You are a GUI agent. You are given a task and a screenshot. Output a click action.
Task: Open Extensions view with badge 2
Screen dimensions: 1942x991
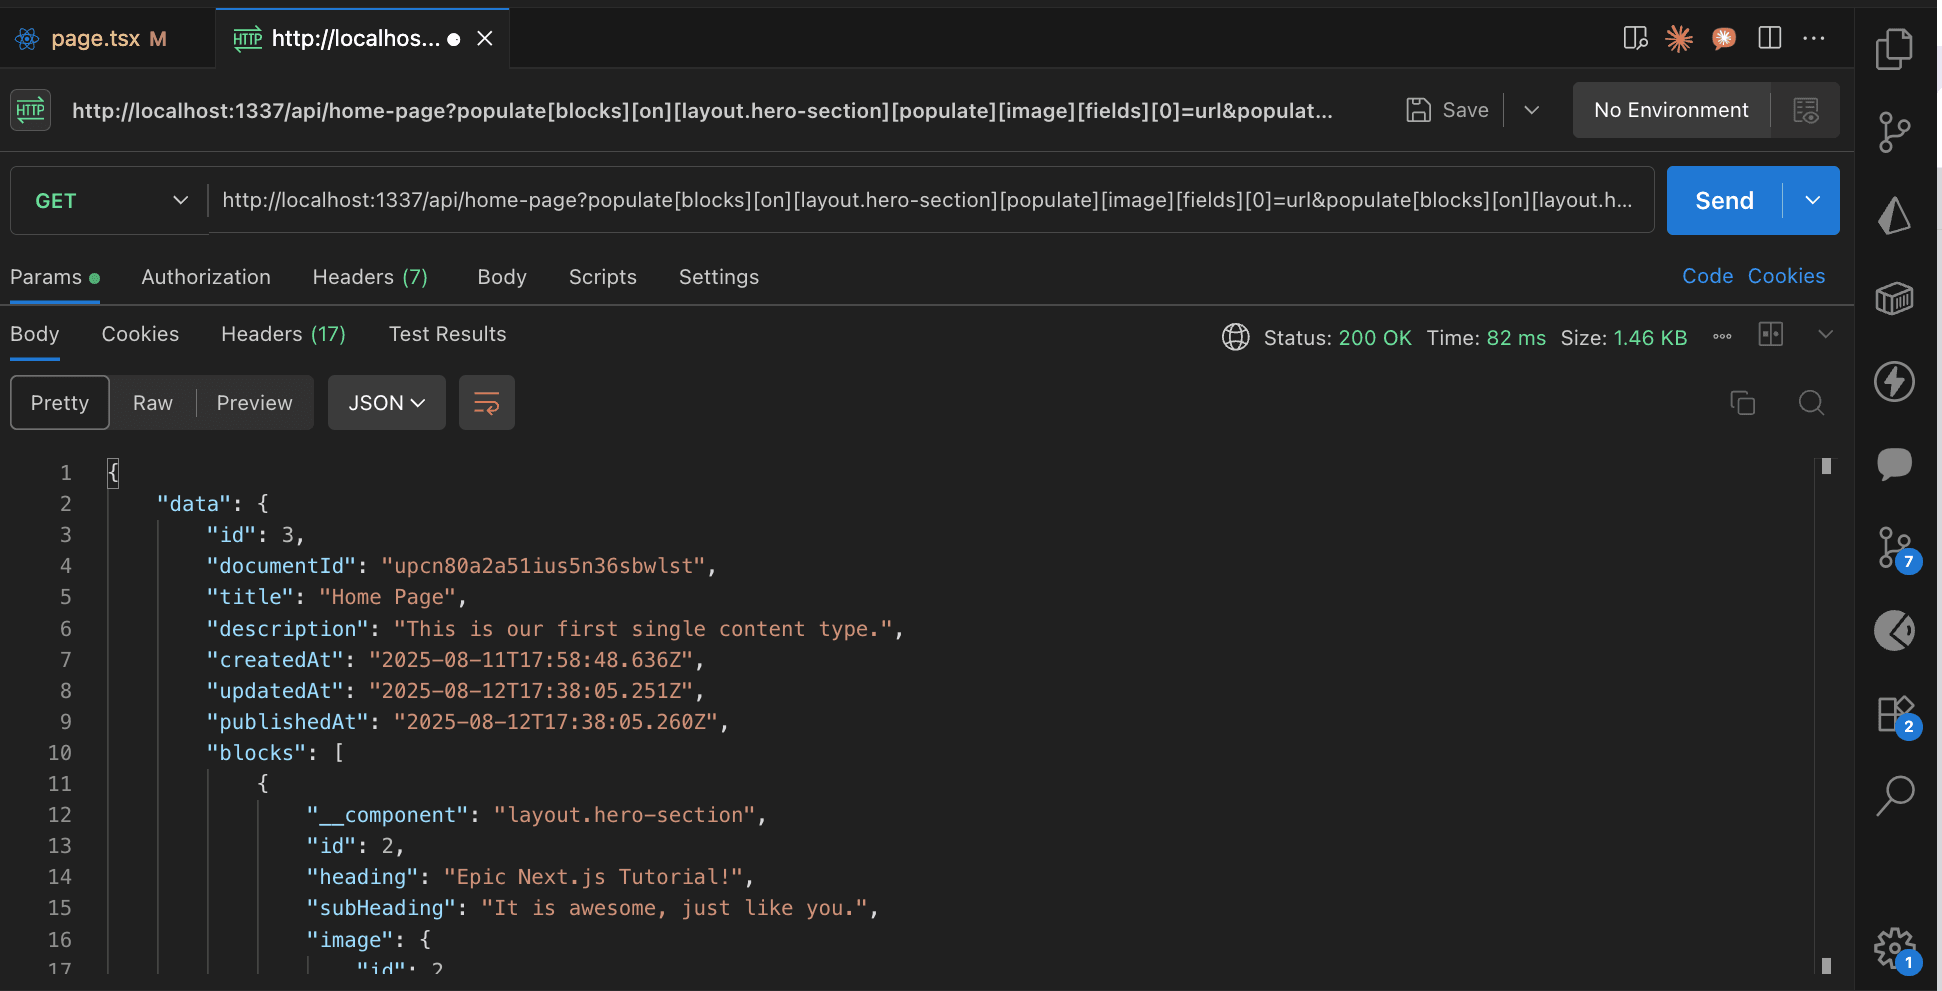click(x=1896, y=715)
